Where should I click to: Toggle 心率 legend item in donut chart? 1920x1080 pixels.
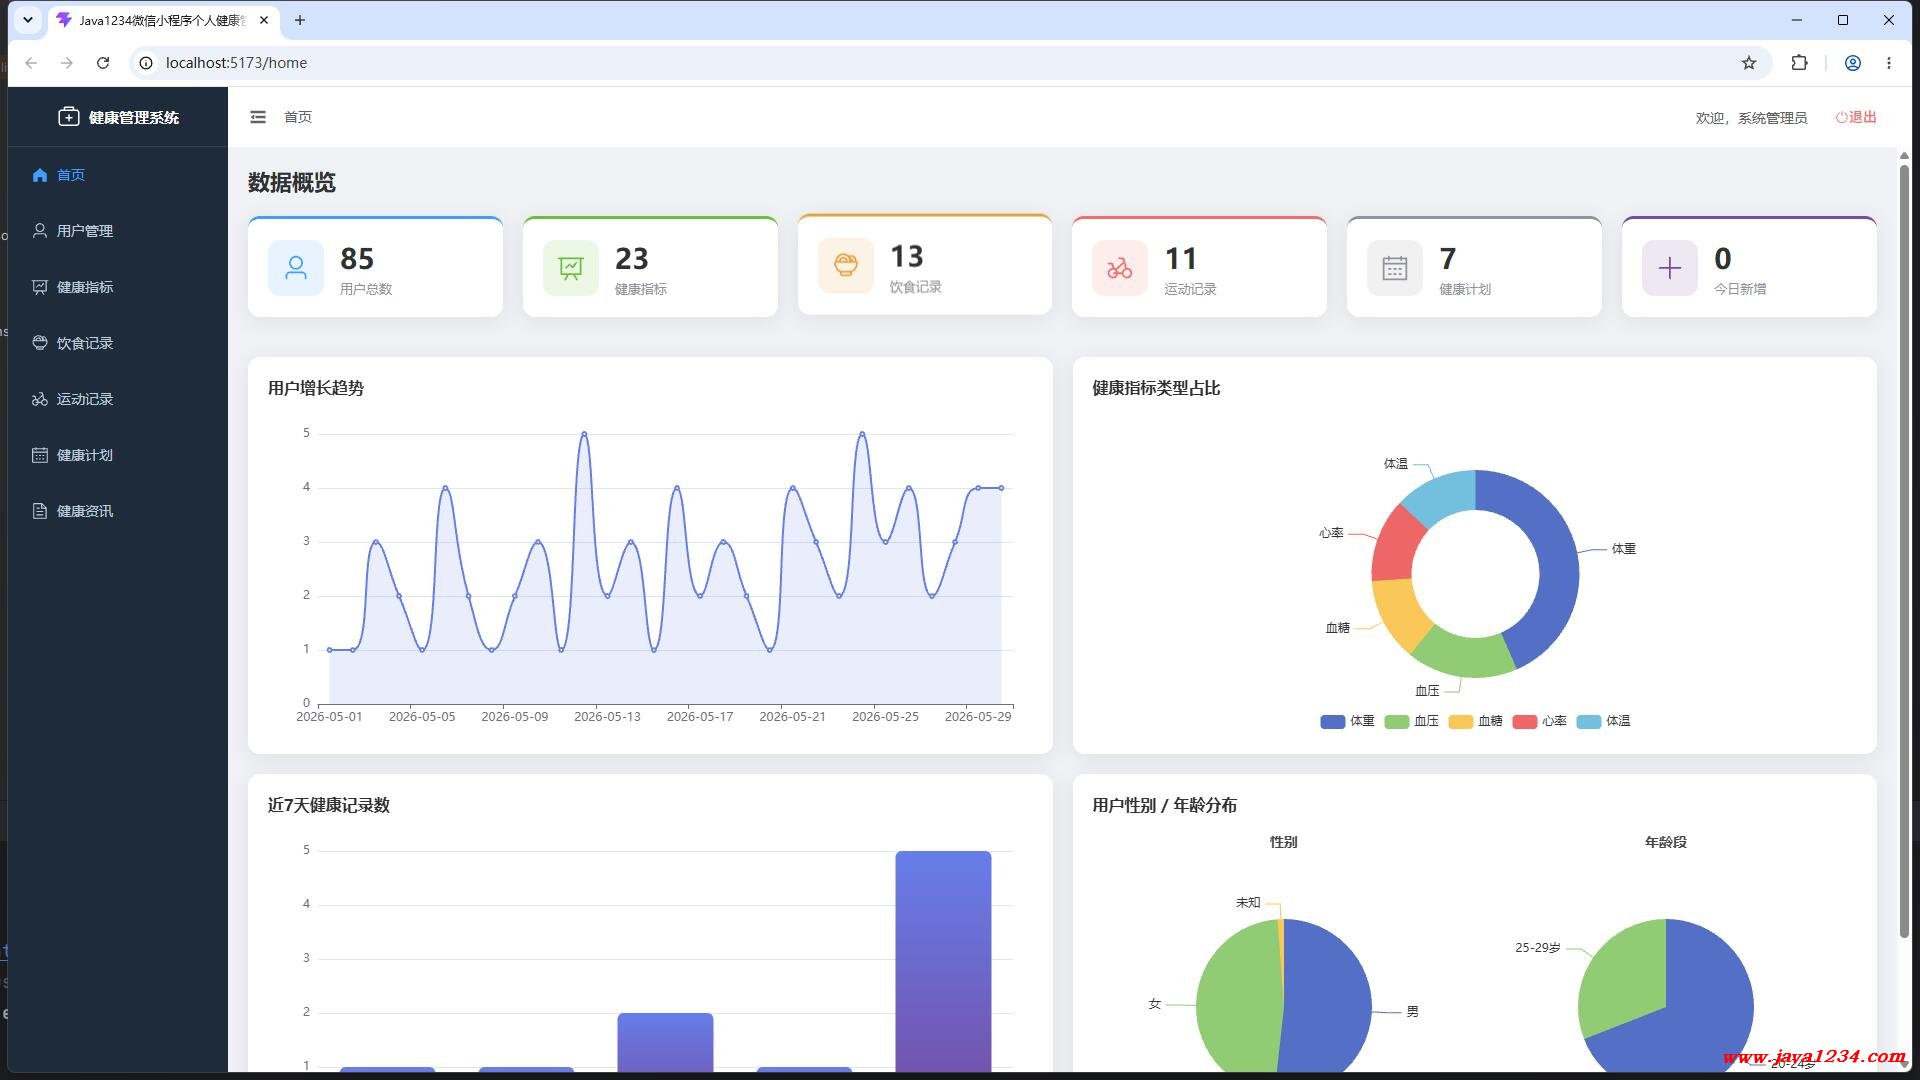pyautogui.click(x=1539, y=721)
